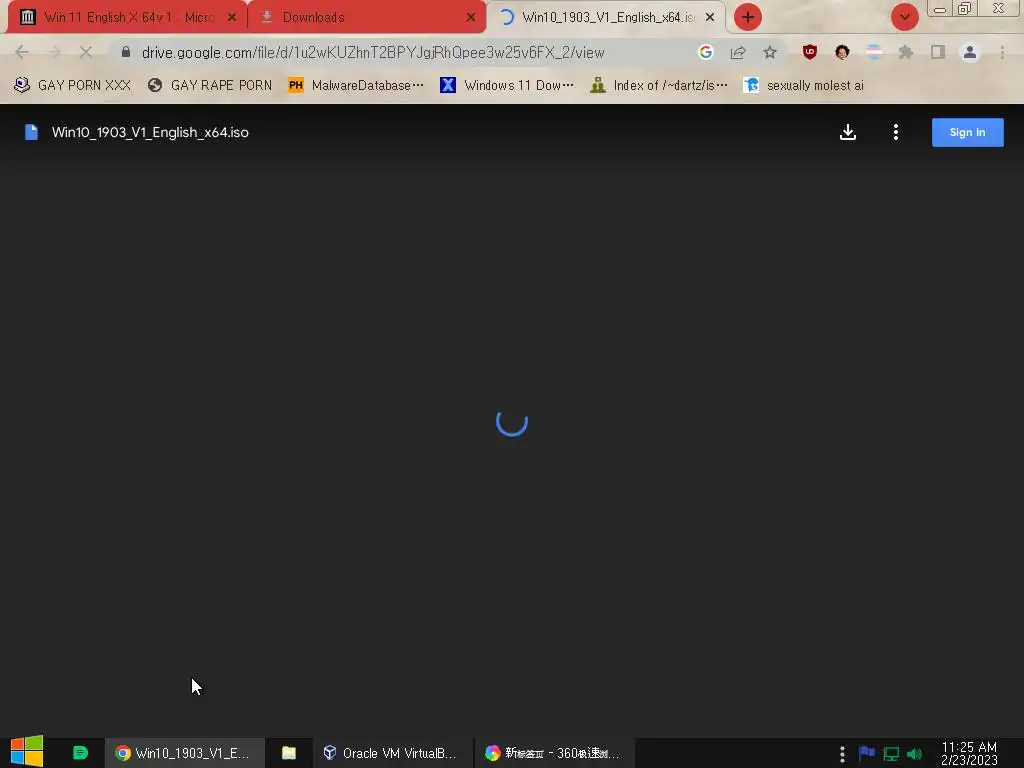This screenshot has width=1024, height=768.
Task: Show hidden tray icons via the three-dot expander
Action: click(842, 754)
